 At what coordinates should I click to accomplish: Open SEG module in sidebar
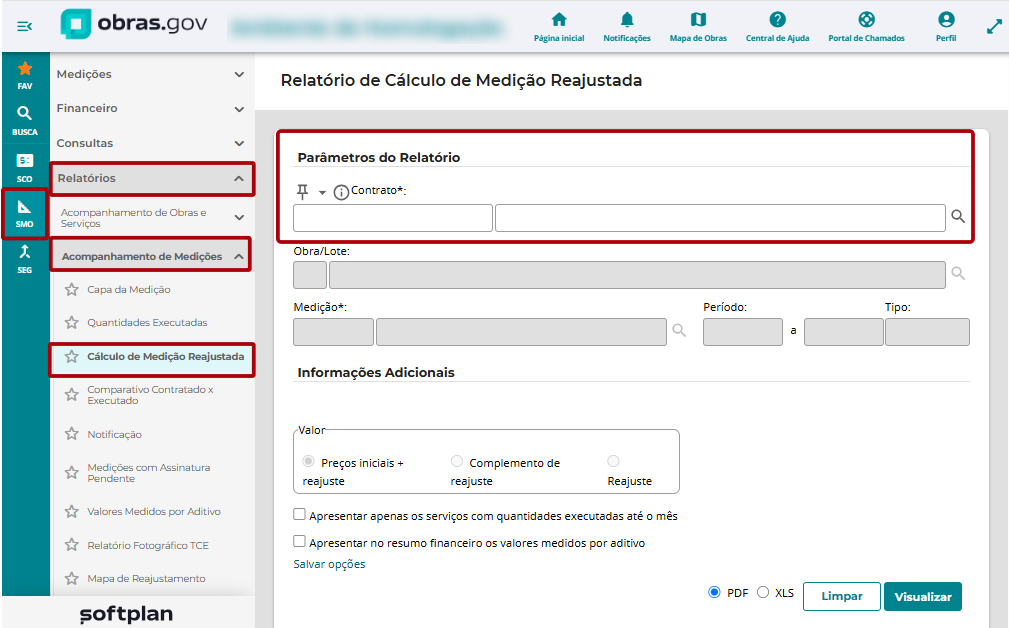tap(24, 259)
